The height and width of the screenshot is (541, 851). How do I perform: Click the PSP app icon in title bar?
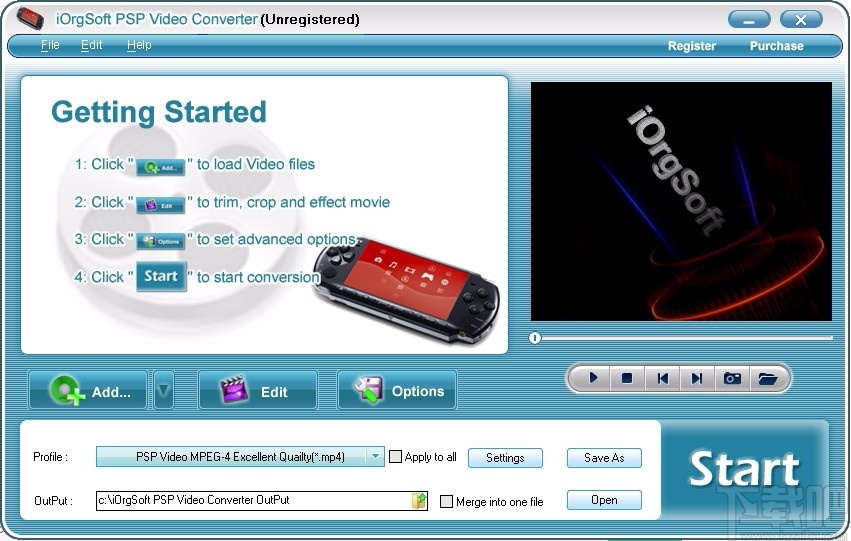coord(30,18)
